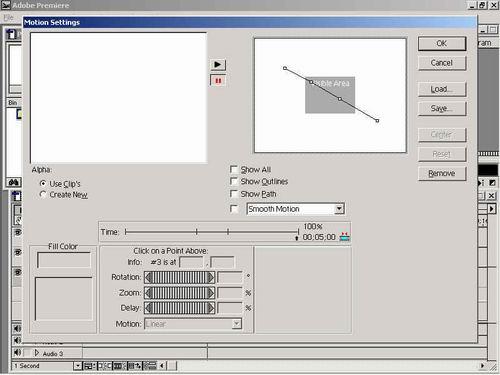
Task: Select the Create New alpha option
Action: point(43,194)
